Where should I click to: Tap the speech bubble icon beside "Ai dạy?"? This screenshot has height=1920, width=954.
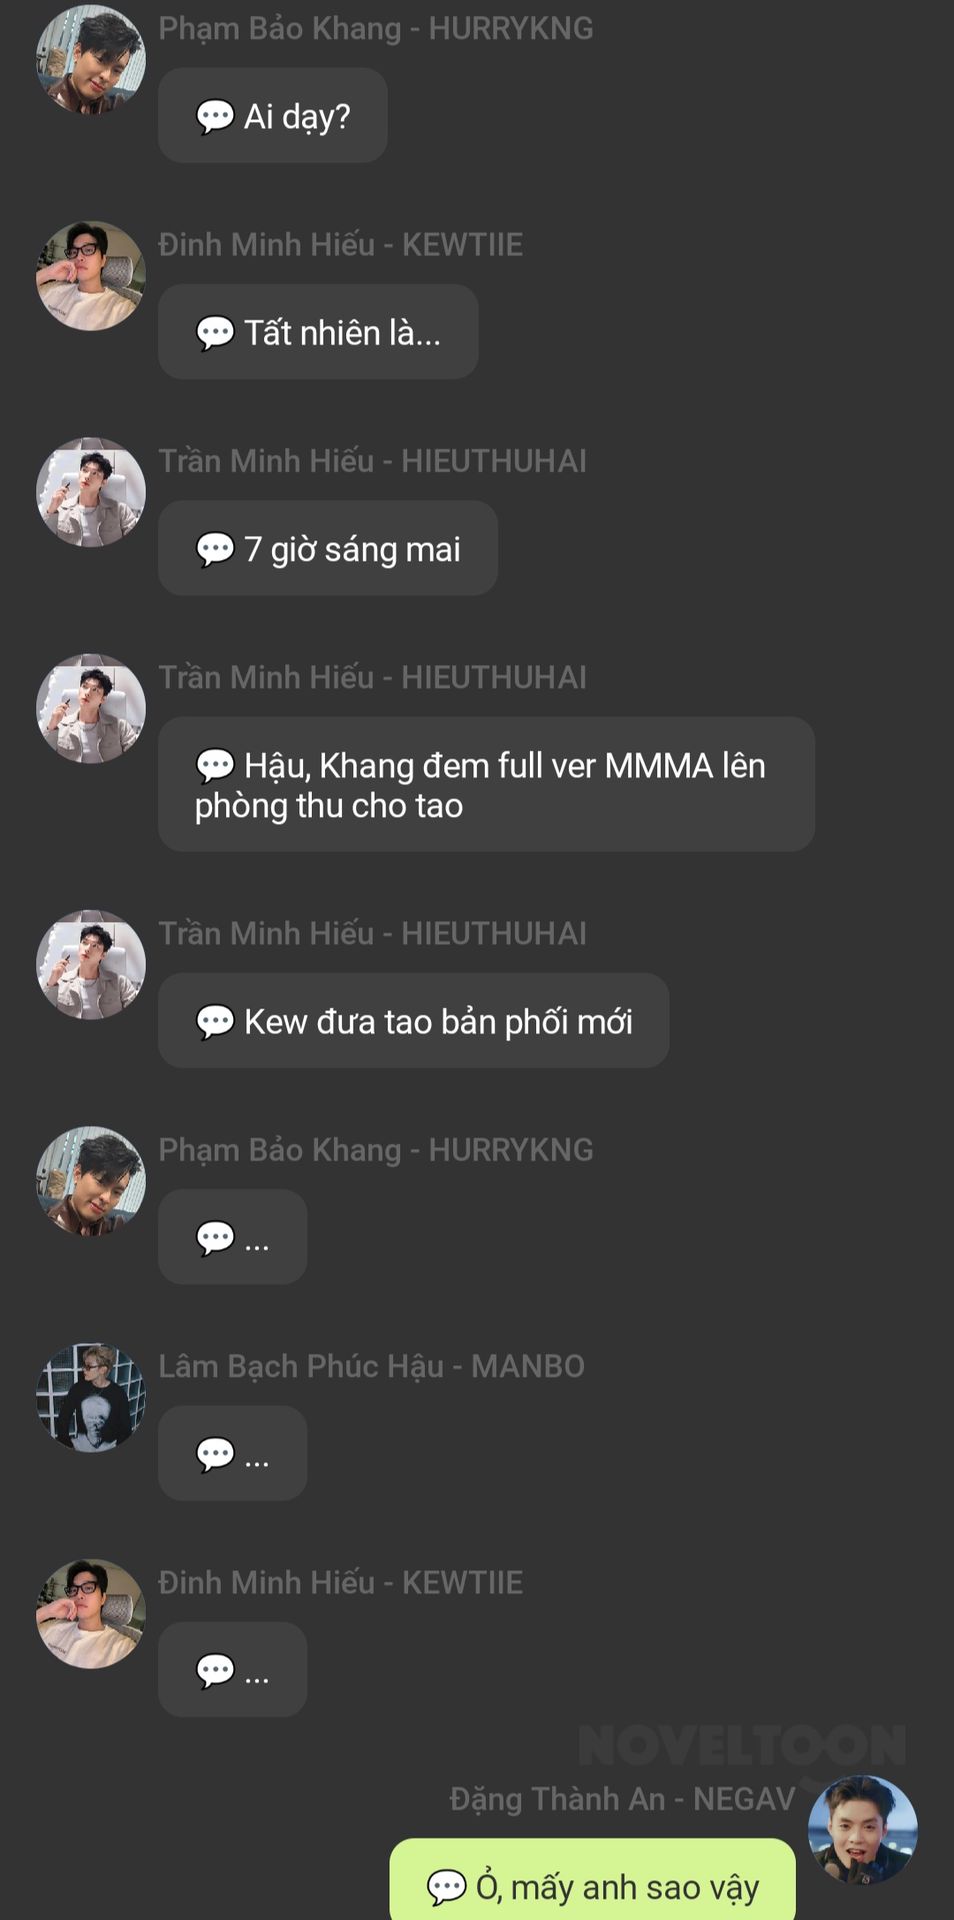coord(214,117)
